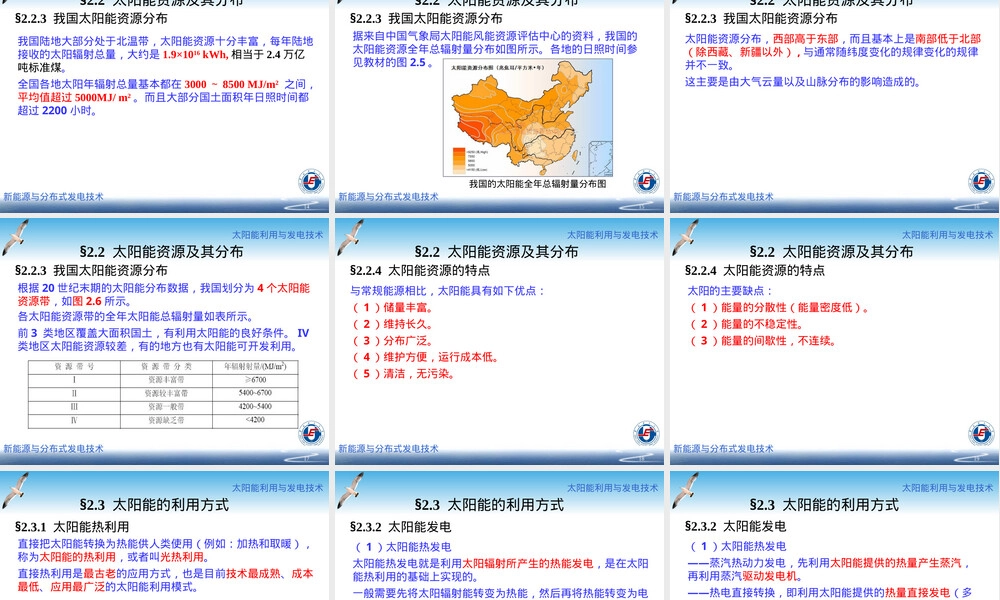The image size is (1000, 600).
Task: Click the heading §2.2.3 我国太阳能资源分布 above the map
Action: pyautogui.click(x=426, y=18)
